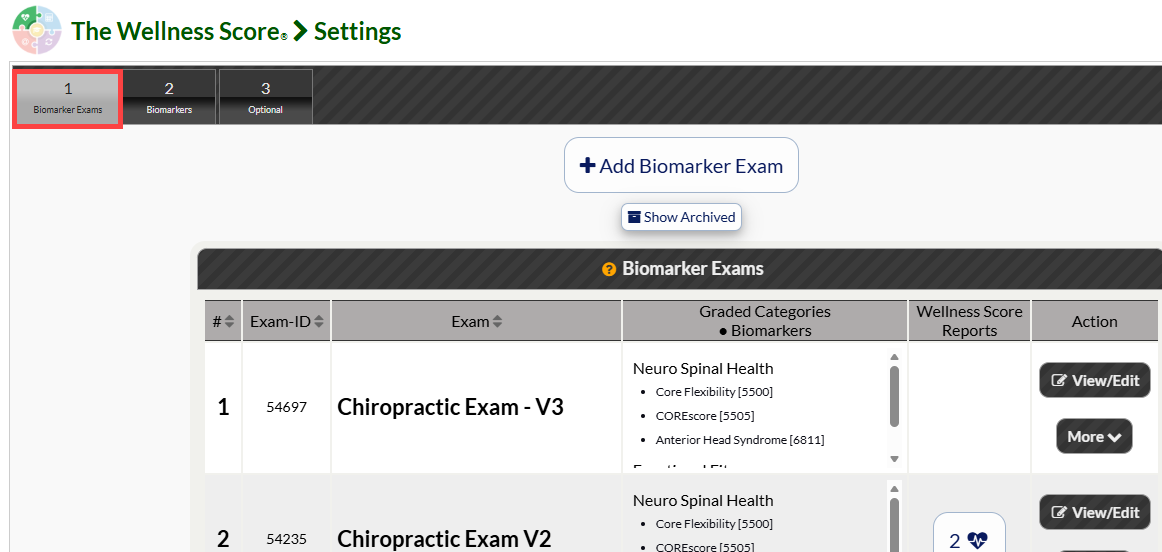Switch to the Biomarkers tab
This screenshot has width=1162, height=552.
pyautogui.click(x=169, y=97)
